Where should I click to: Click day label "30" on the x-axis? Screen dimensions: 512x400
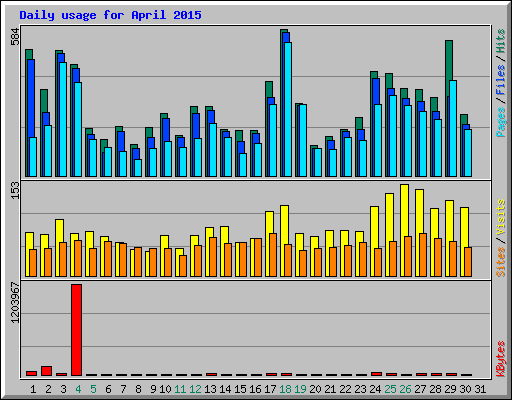[465, 389]
